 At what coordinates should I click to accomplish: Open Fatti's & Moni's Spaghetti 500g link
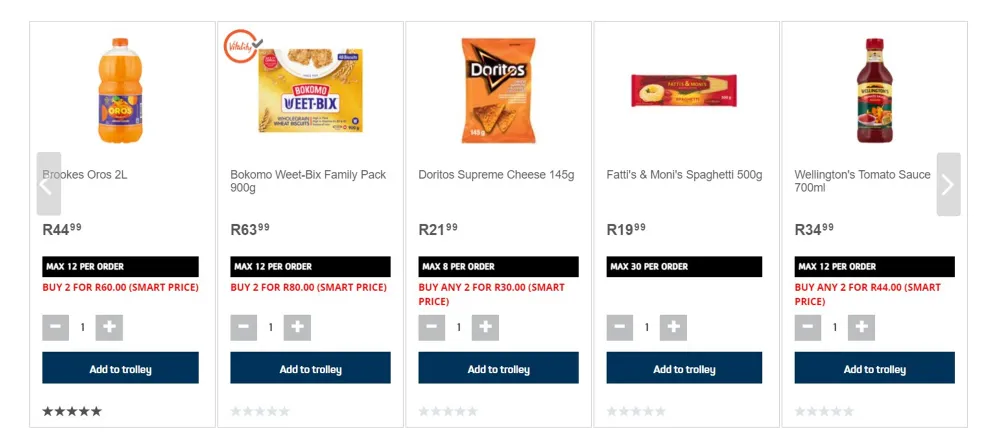coord(684,175)
